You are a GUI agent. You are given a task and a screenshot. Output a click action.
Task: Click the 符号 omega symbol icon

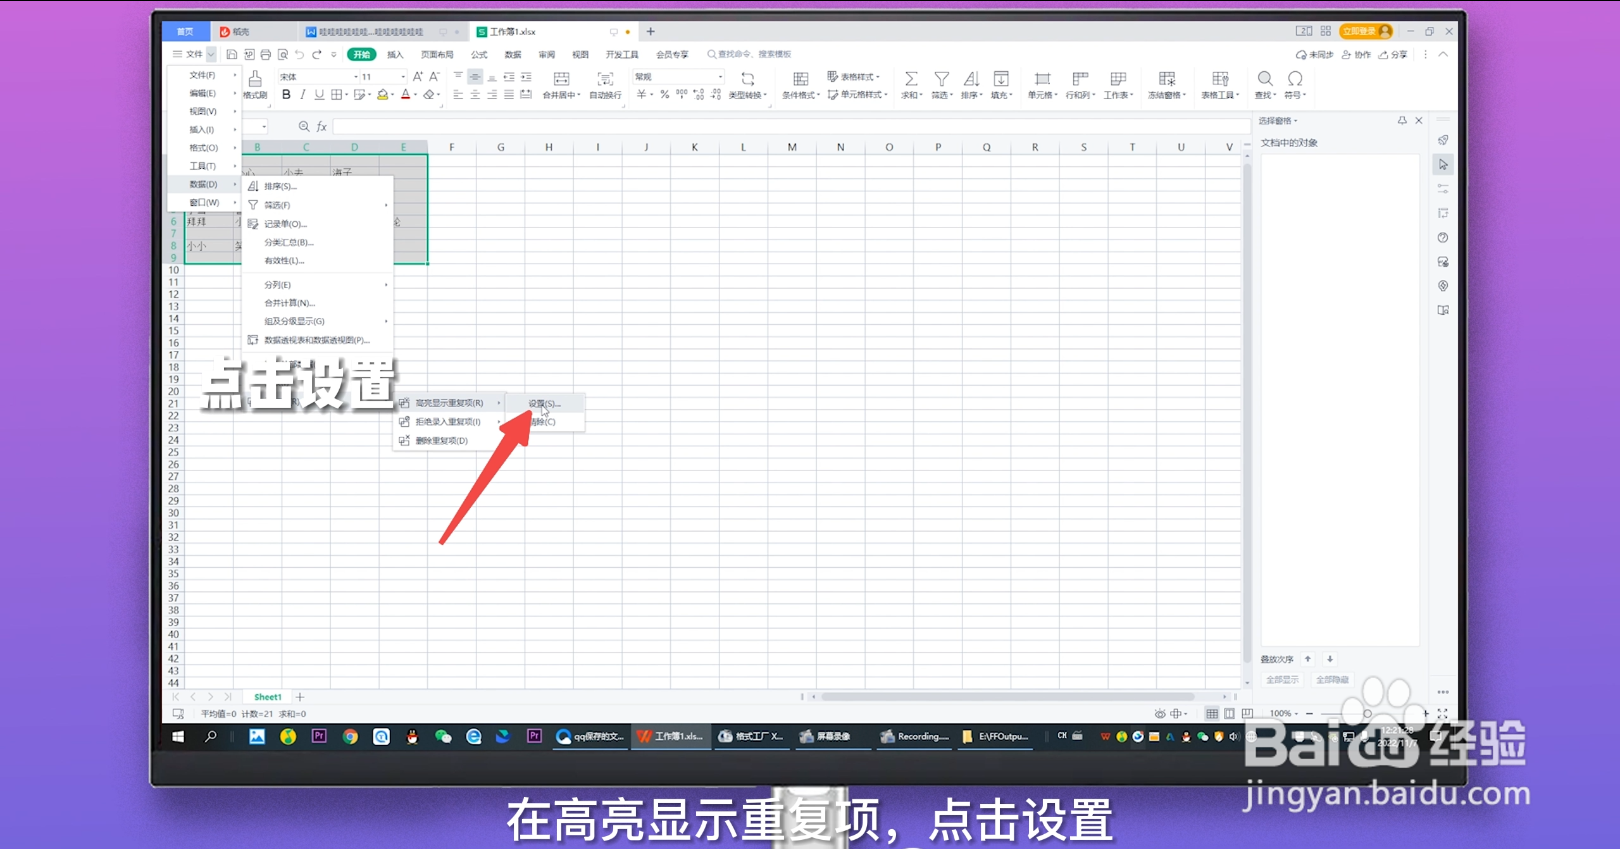pos(1295,79)
